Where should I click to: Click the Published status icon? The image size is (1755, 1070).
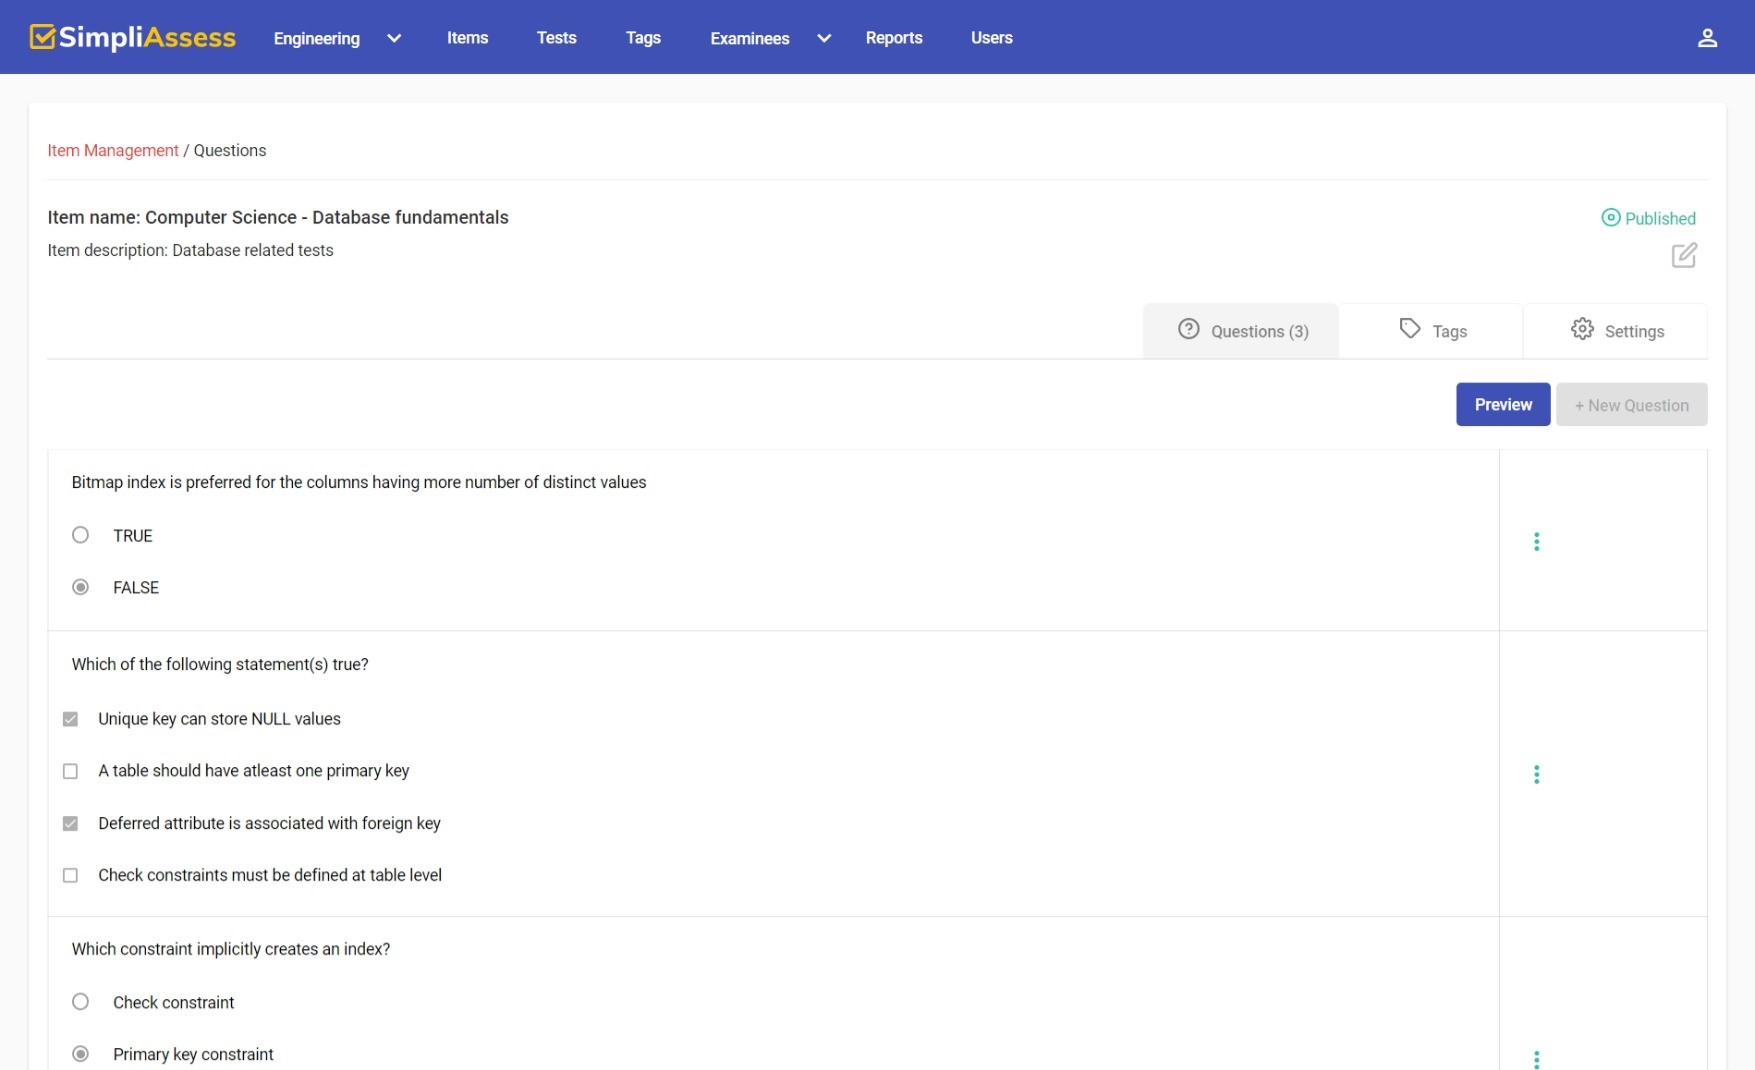(1610, 217)
